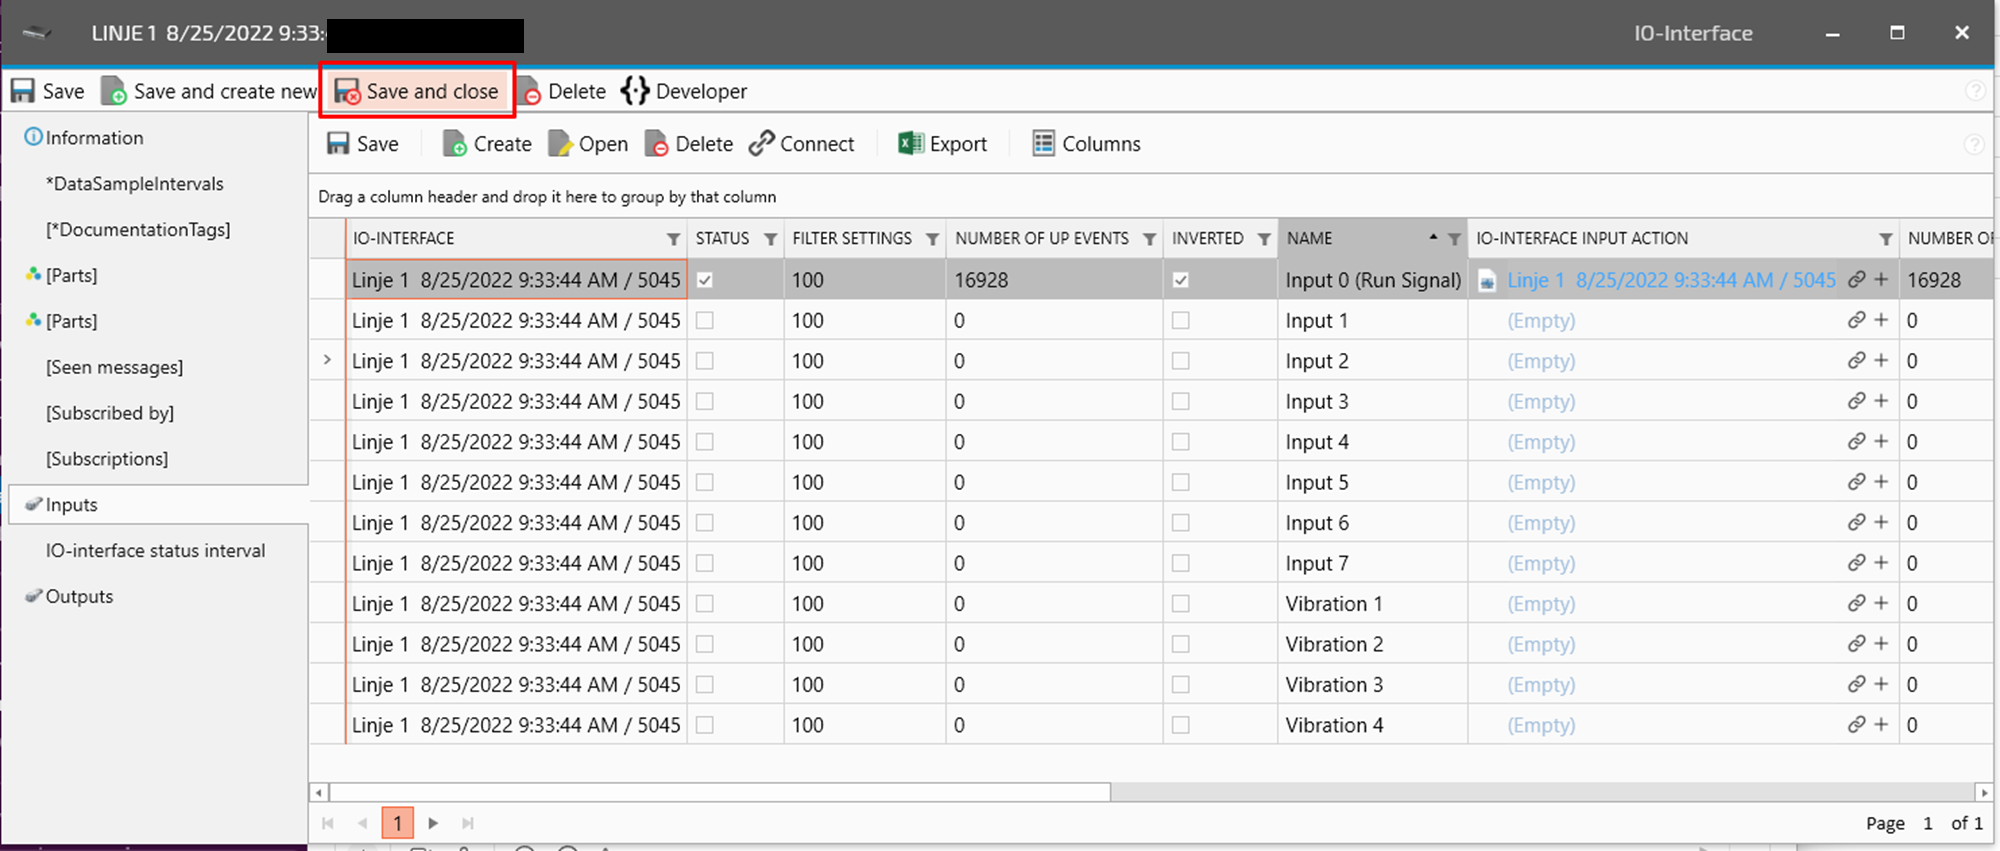Switch to the Outputs section
The width and height of the screenshot is (2000, 851).
[x=79, y=596]
